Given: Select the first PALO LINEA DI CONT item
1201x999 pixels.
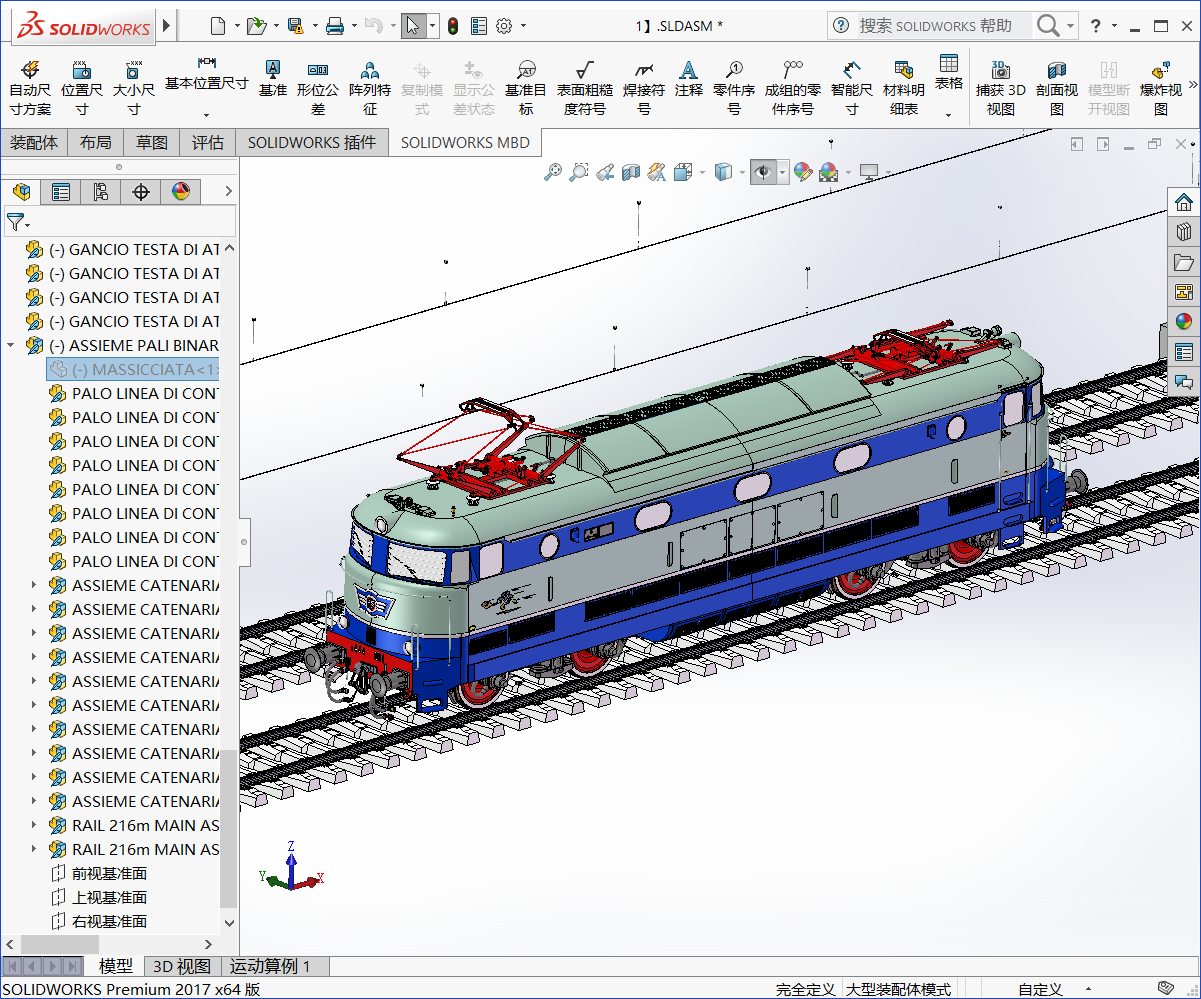Looking at the screenshot, I should point(133,393).
